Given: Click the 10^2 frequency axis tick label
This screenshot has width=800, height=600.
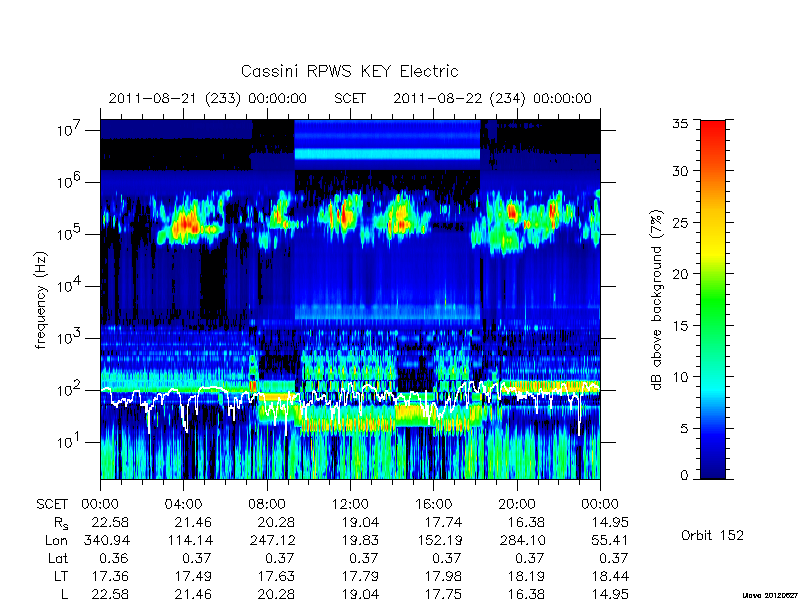Looking at the screenshot, I should [70, 390].
